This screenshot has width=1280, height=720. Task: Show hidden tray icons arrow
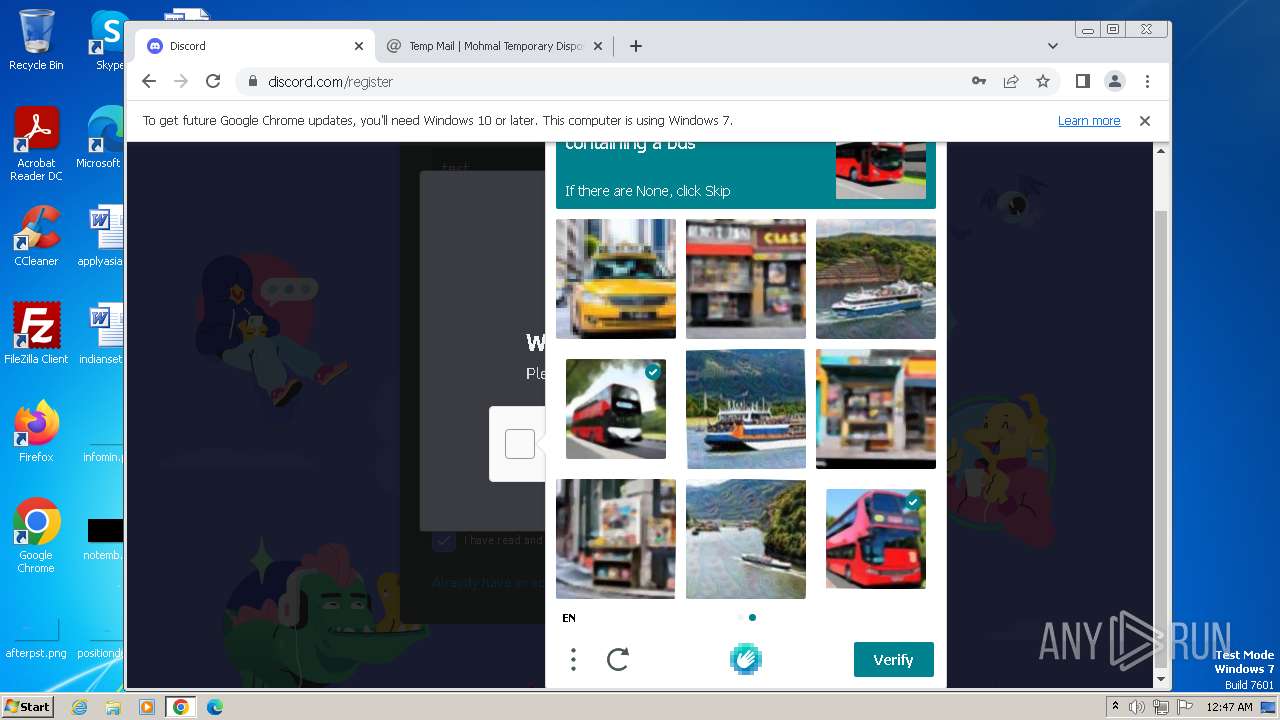pyautogui.click(x=1115, y=707)
